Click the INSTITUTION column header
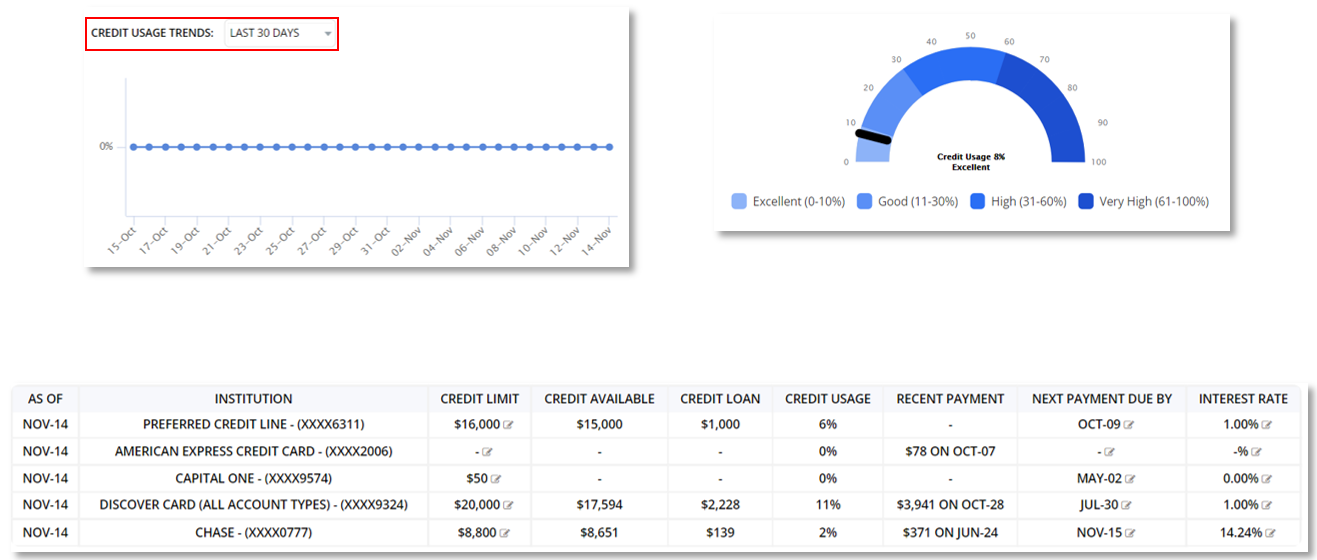Viewport: 1317px width, 560px height. pyautogui.click(x=254, y=398)
